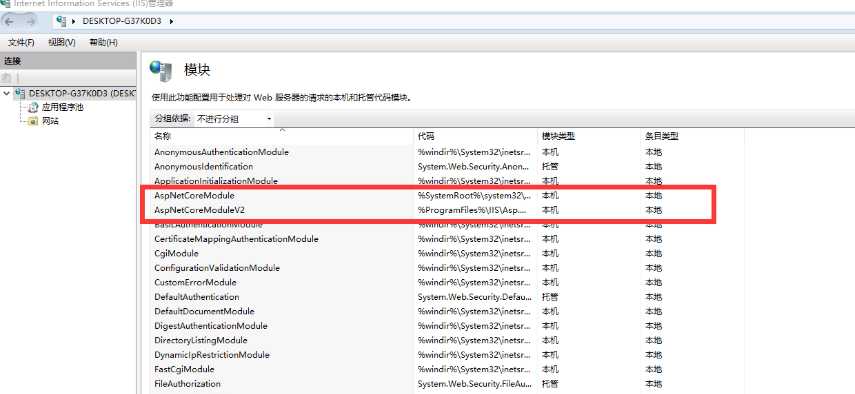
Task: Select the ConfigurationValidationModule row
Action: coord(447,268)
